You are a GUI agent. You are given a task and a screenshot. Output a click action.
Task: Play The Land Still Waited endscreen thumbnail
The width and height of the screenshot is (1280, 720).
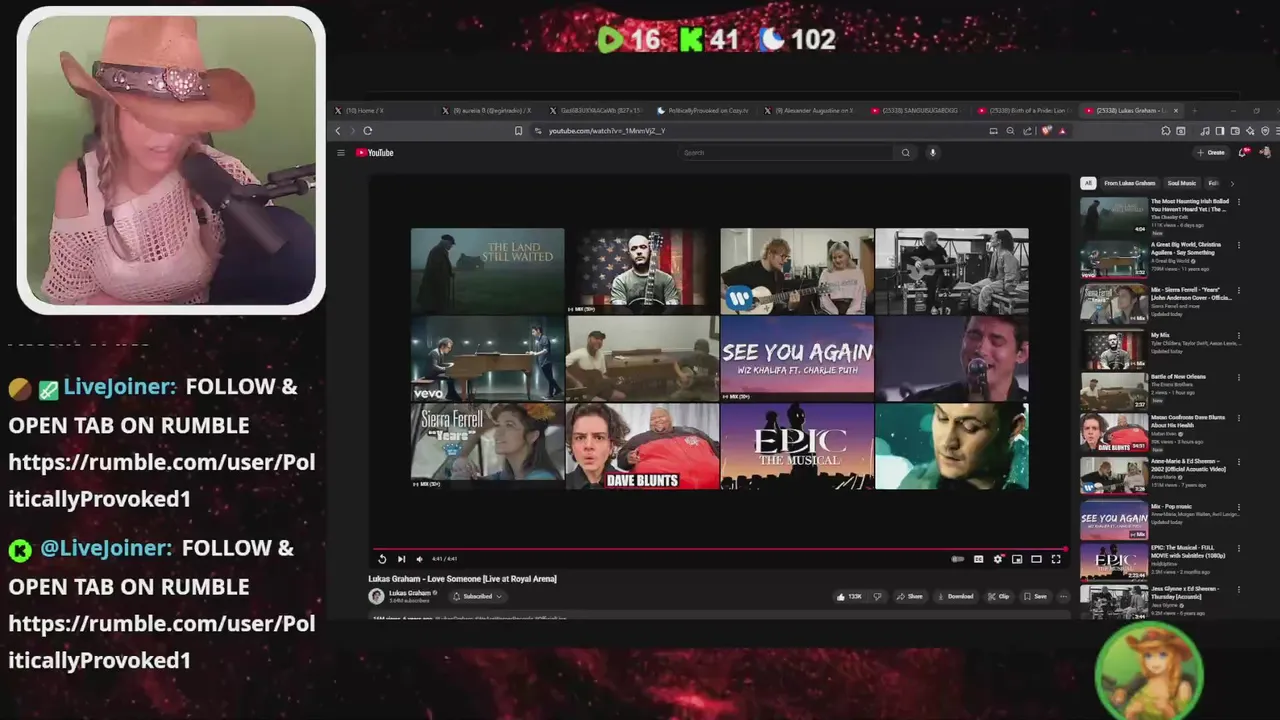[x=487, y=271]
